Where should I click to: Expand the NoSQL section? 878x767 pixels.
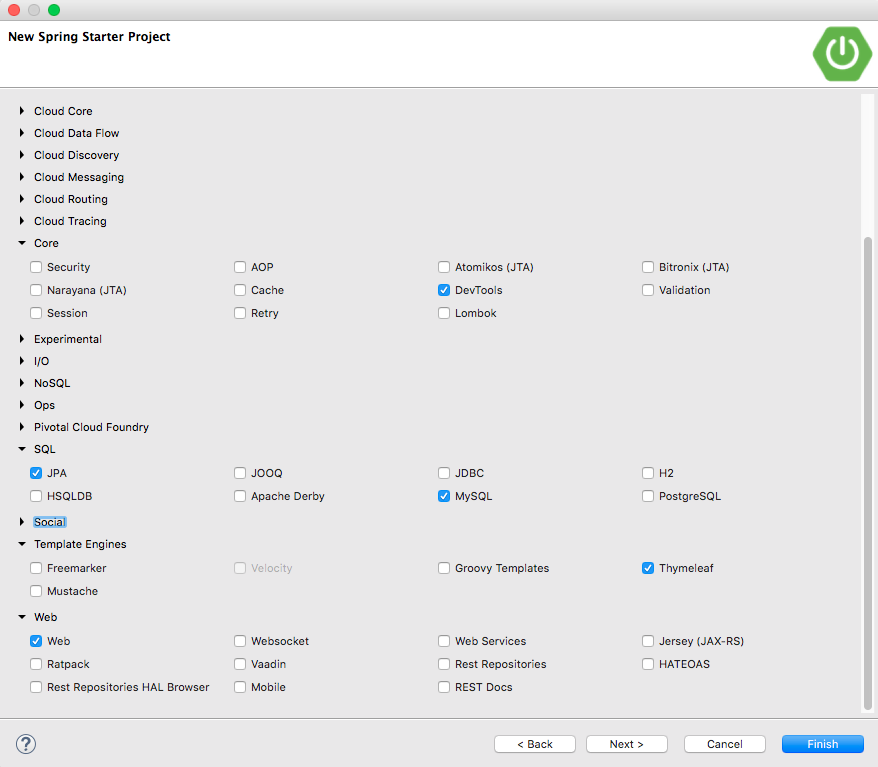(x=22, y=383)
